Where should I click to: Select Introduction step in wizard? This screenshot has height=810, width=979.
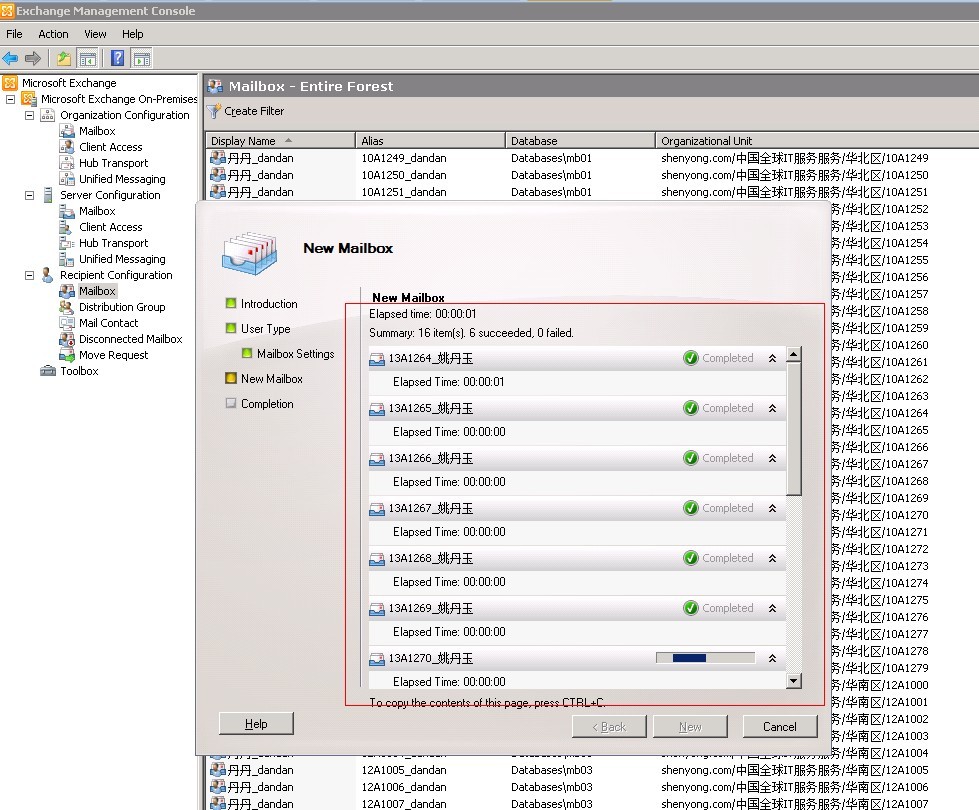269,304
